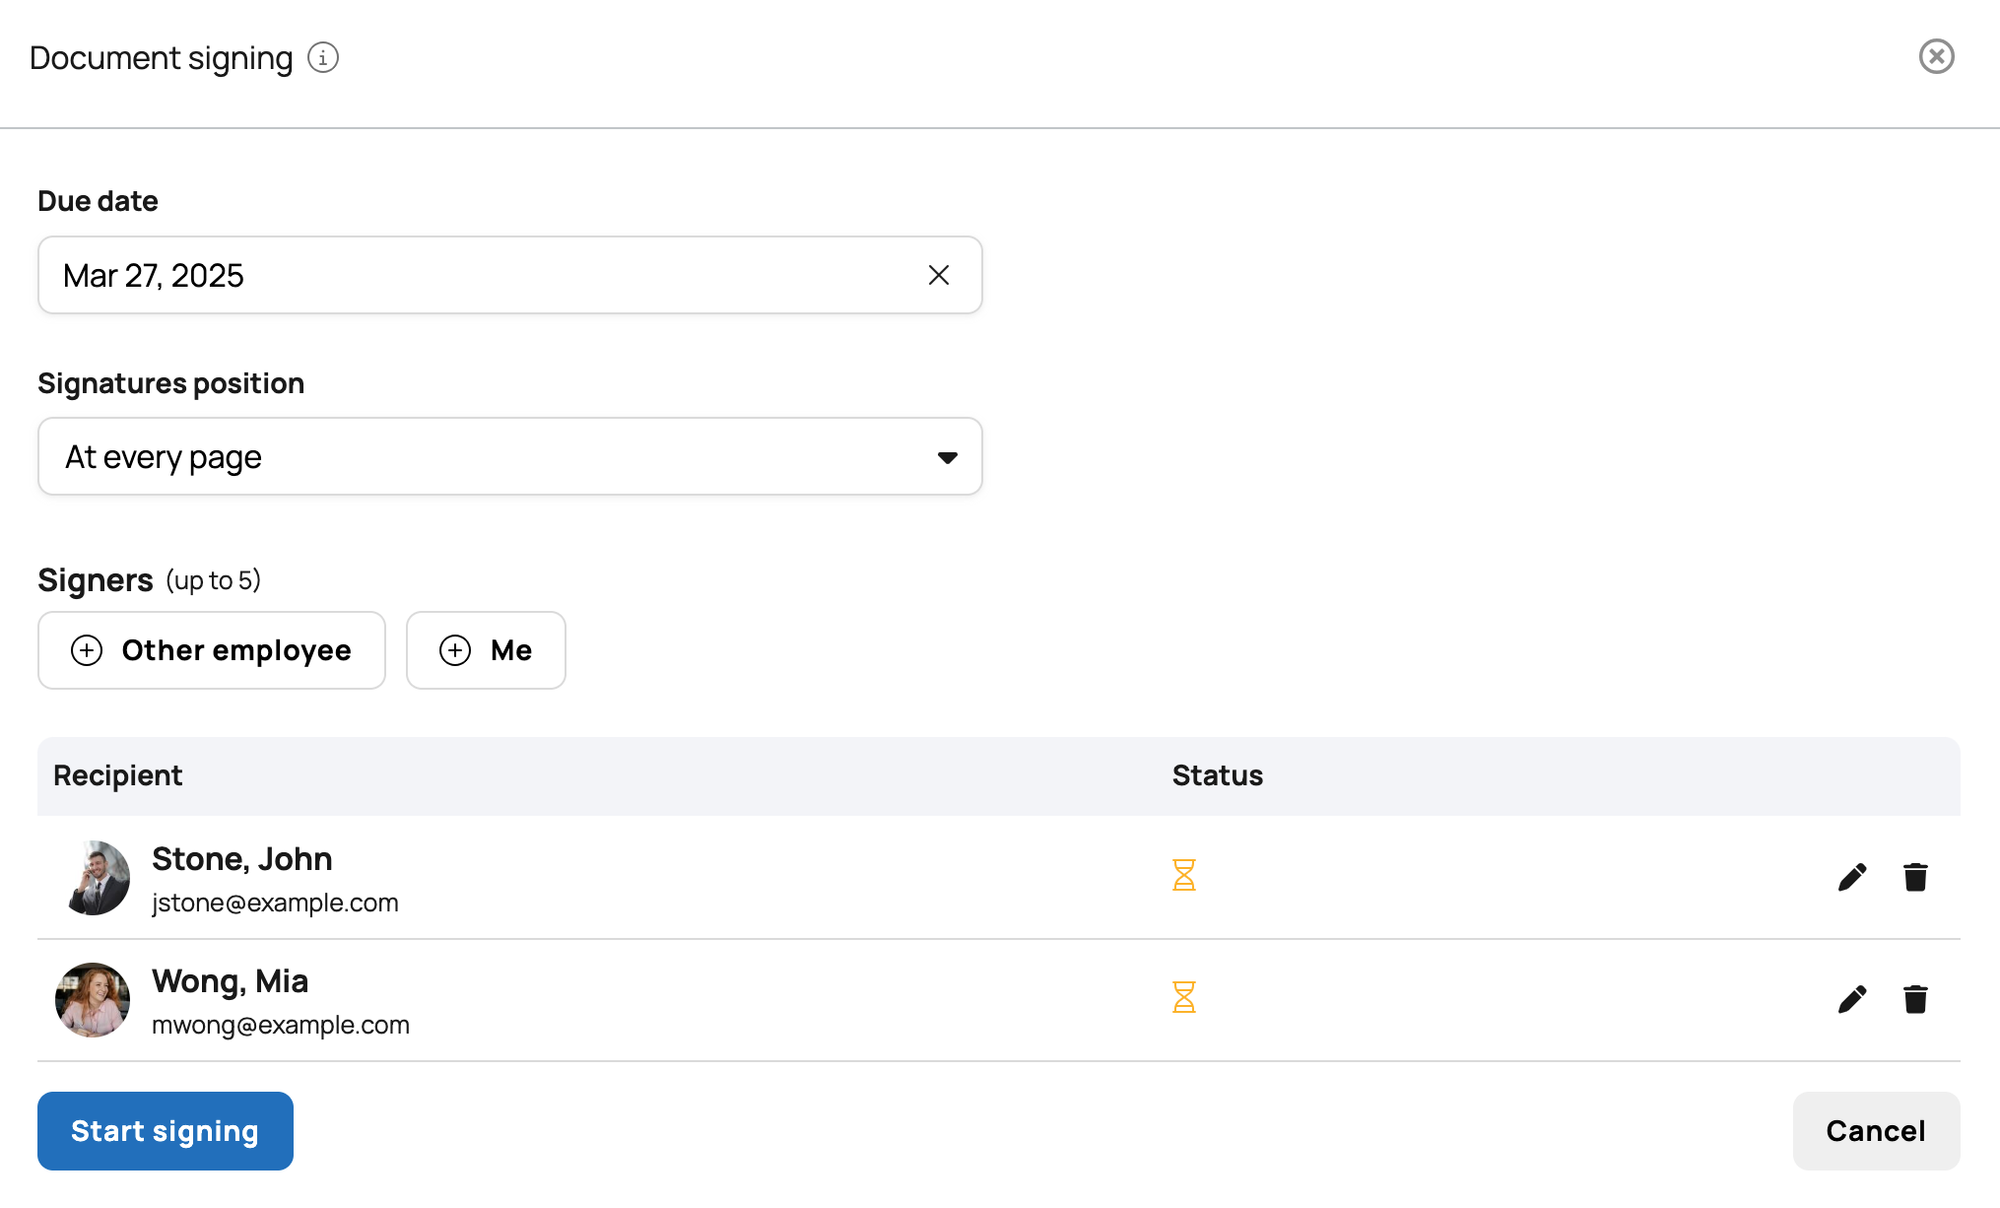Viewport: 2000px width, 1208px height.
Task: Open the Signatures position dropdown
Action: coord(510,456)
